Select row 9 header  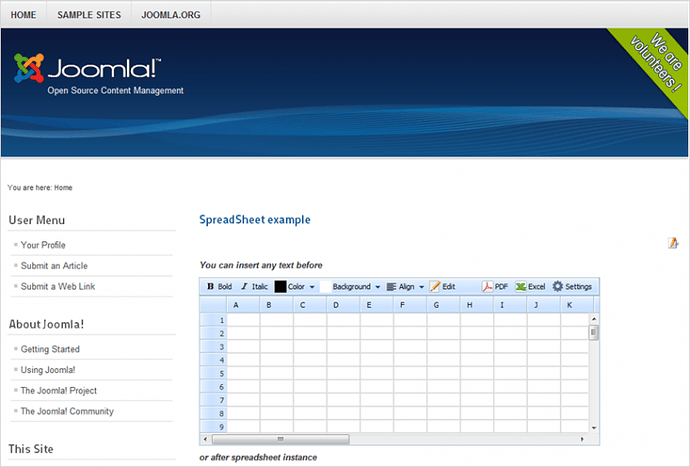coord(213,426)
